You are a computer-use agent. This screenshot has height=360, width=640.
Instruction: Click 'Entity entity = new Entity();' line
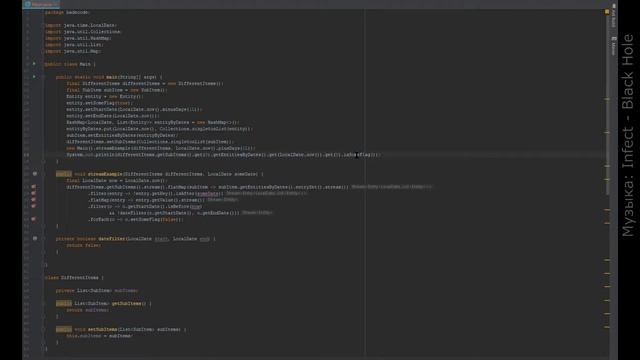click(x=105, y=96)
